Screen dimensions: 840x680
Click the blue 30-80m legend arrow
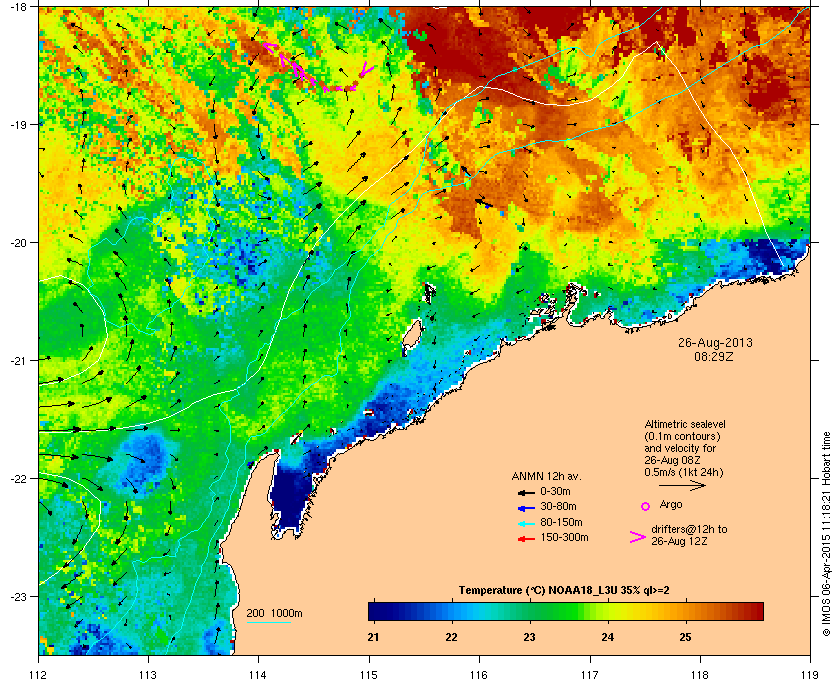coord(526,507)
